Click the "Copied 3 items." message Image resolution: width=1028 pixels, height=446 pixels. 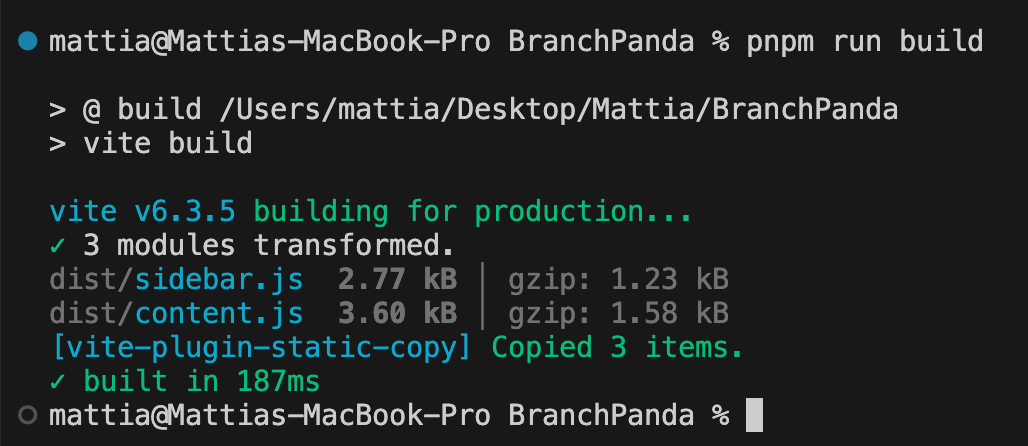pos(617,347)
